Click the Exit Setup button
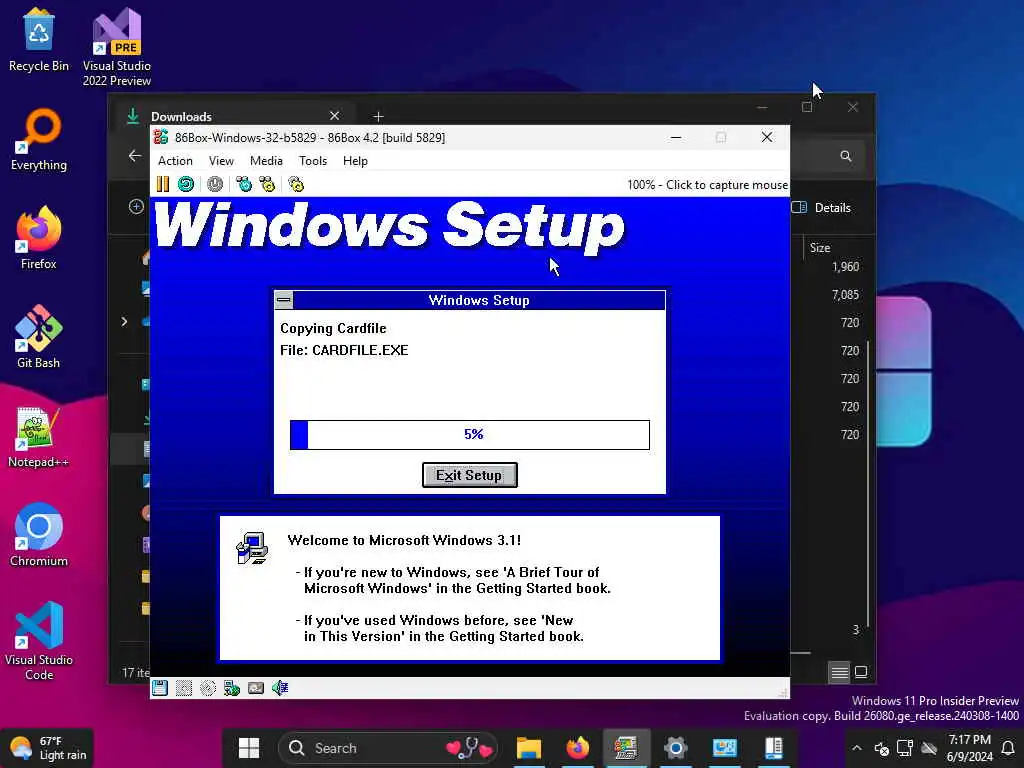This screenshot has height=768, width=1024. point(470,475)
